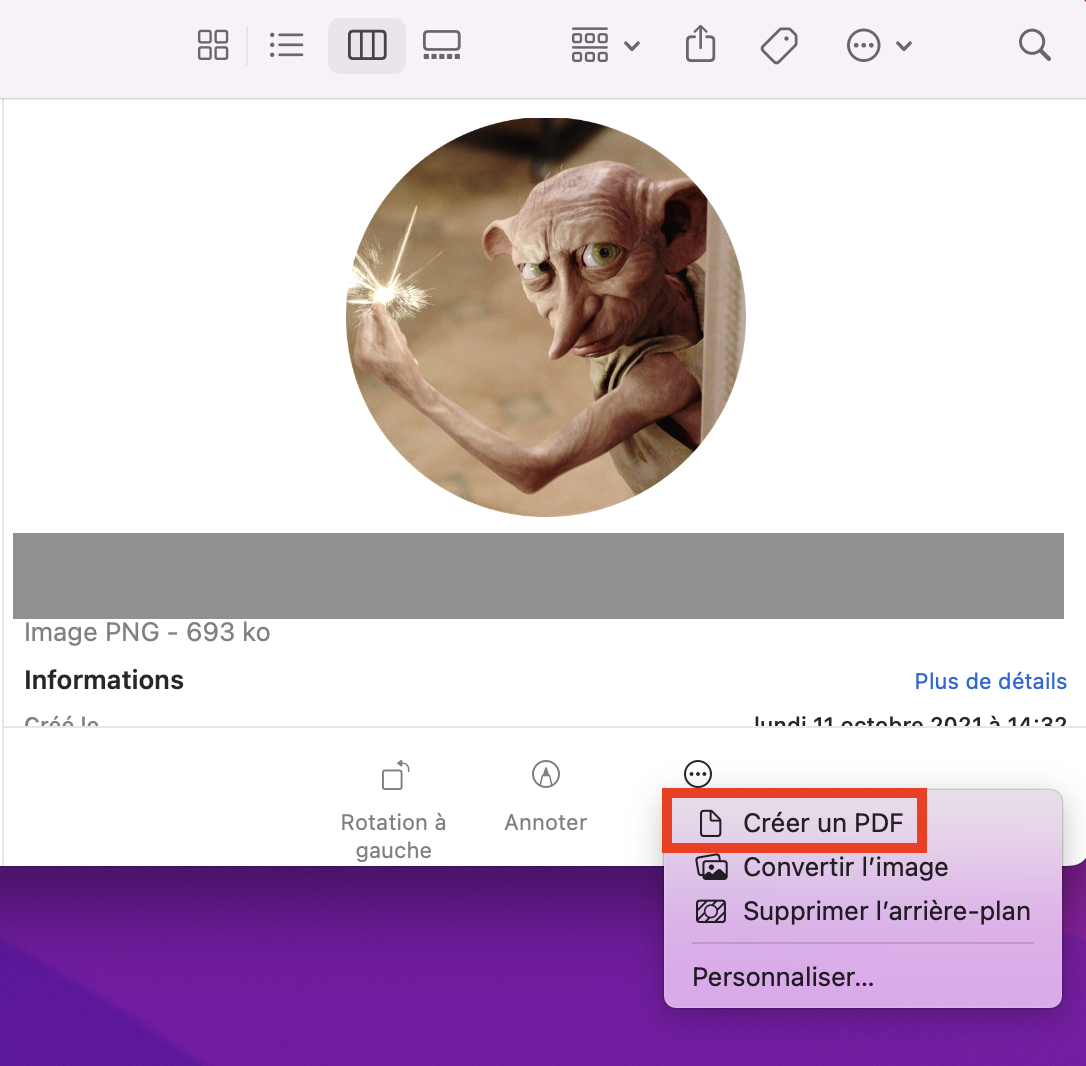Click the rotate-left icon above Rotation à gauche
This screenshot has width=1086, height=1066.
[395, 774]
